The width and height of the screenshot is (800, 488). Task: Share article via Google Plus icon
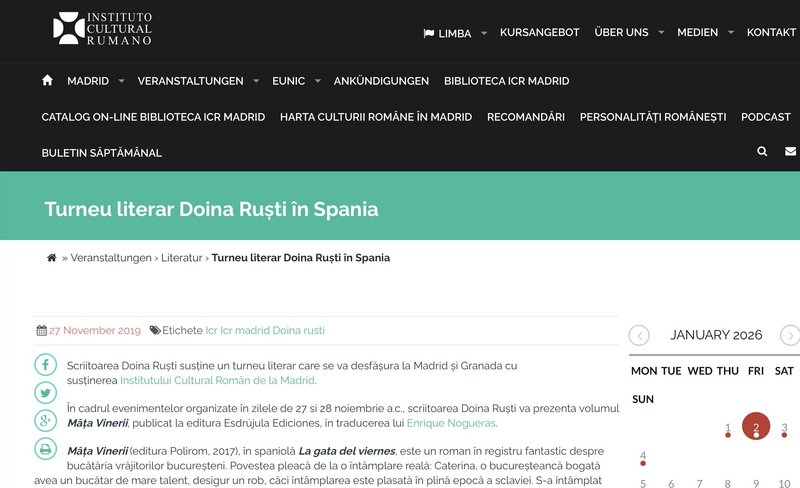click(x=46, y=421)
